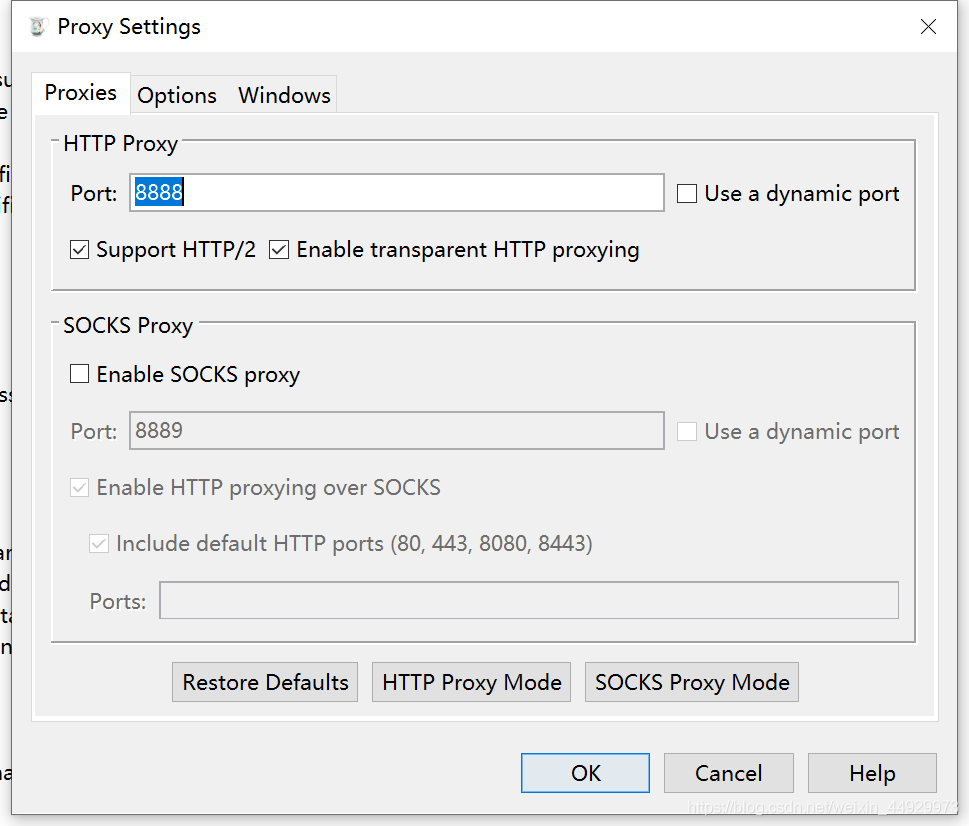Toggle Enable HTTP proxying over SOCKS

79,487
